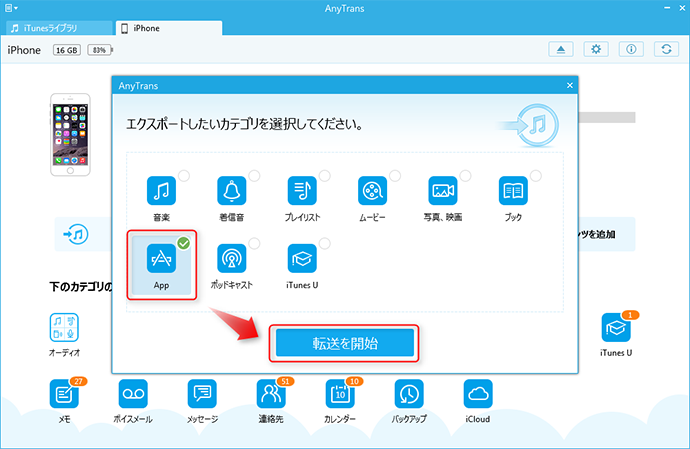This screenshot has width=690, height=449.
Task: Tick the 着信音 selection circle
Action: click(254, 176)
